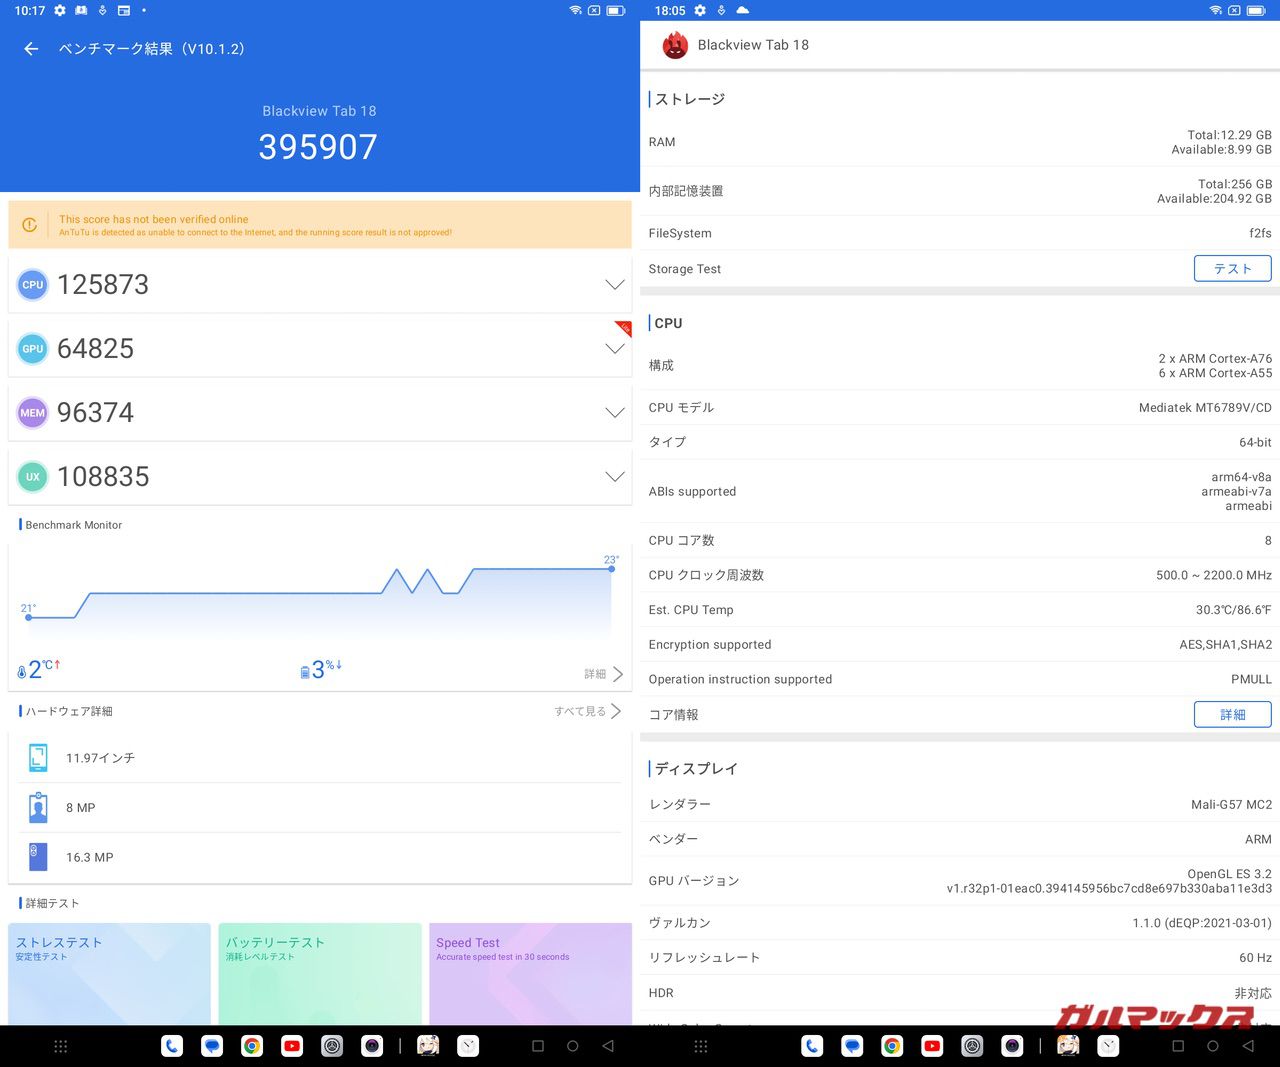The width and height of the screenshot is (1280, 1067).
Task: Open すべて見る in the ハードウェア詳細 section
Action: pyautogui.click(x=587, y=711)
